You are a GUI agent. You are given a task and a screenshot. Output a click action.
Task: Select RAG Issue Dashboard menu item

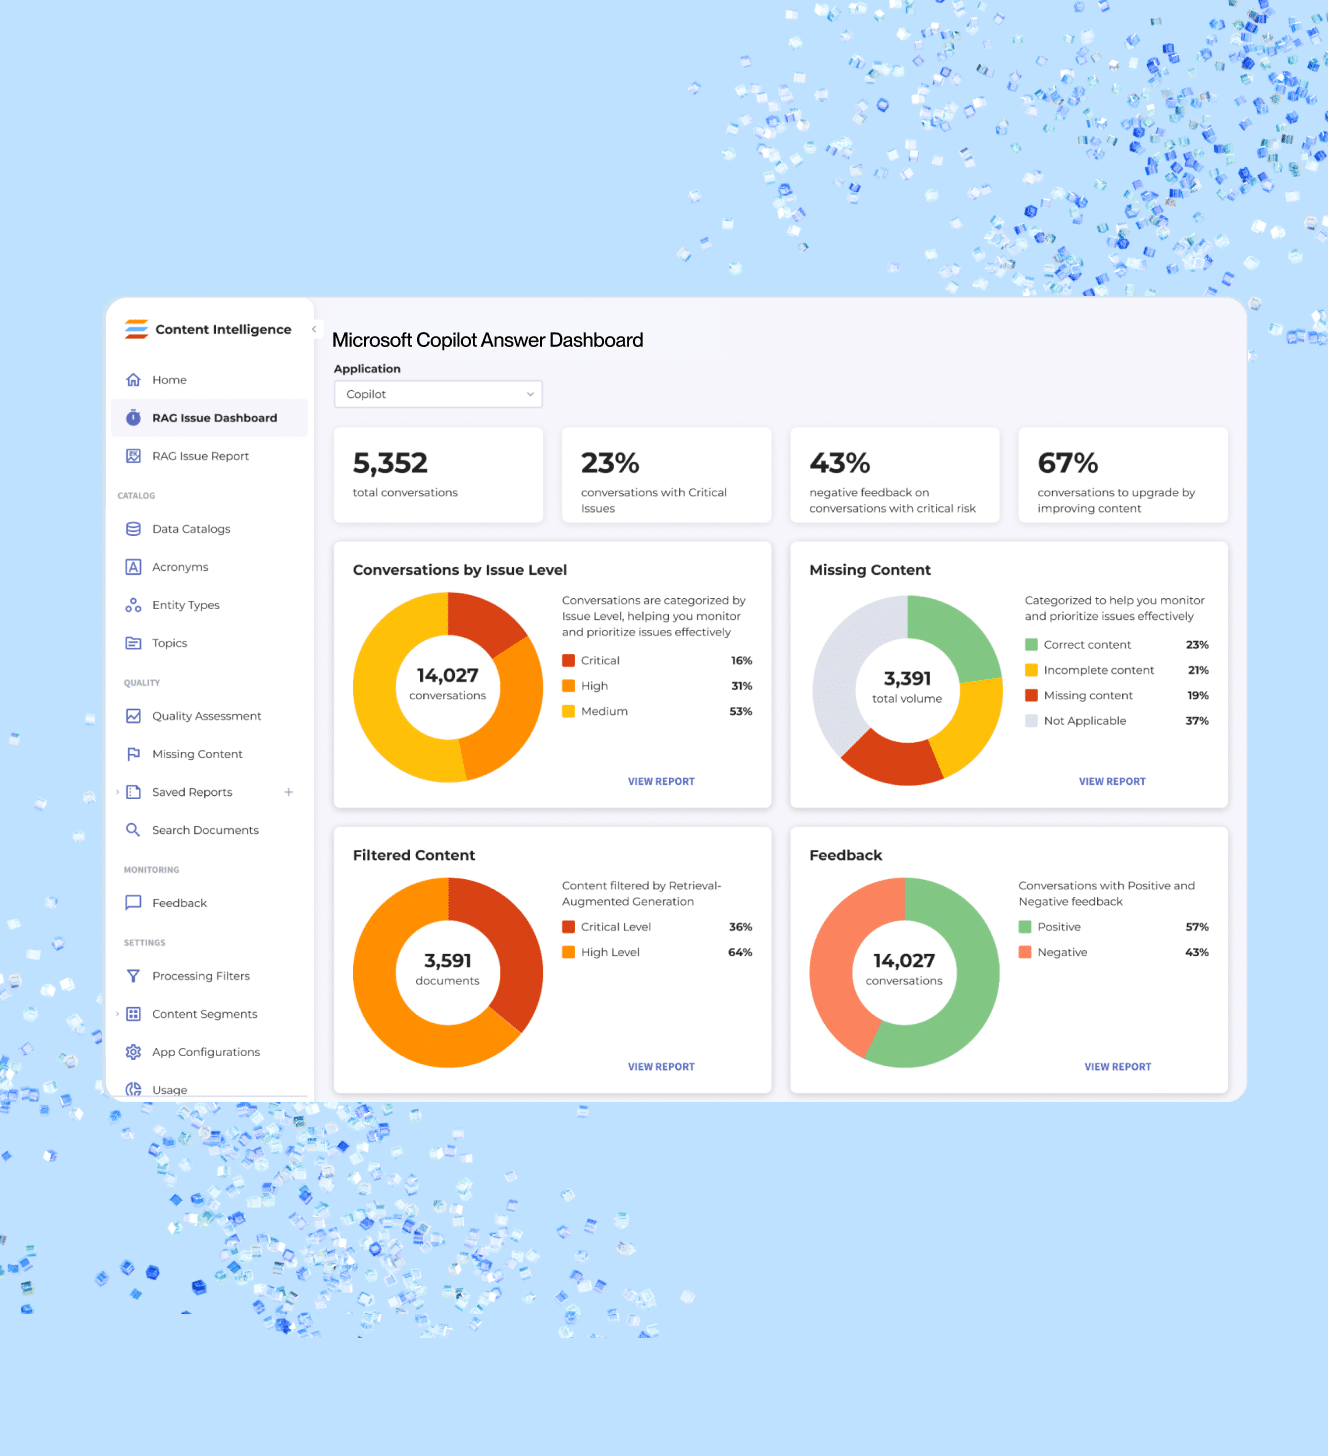pyautogui.click(x=209, y=418)
